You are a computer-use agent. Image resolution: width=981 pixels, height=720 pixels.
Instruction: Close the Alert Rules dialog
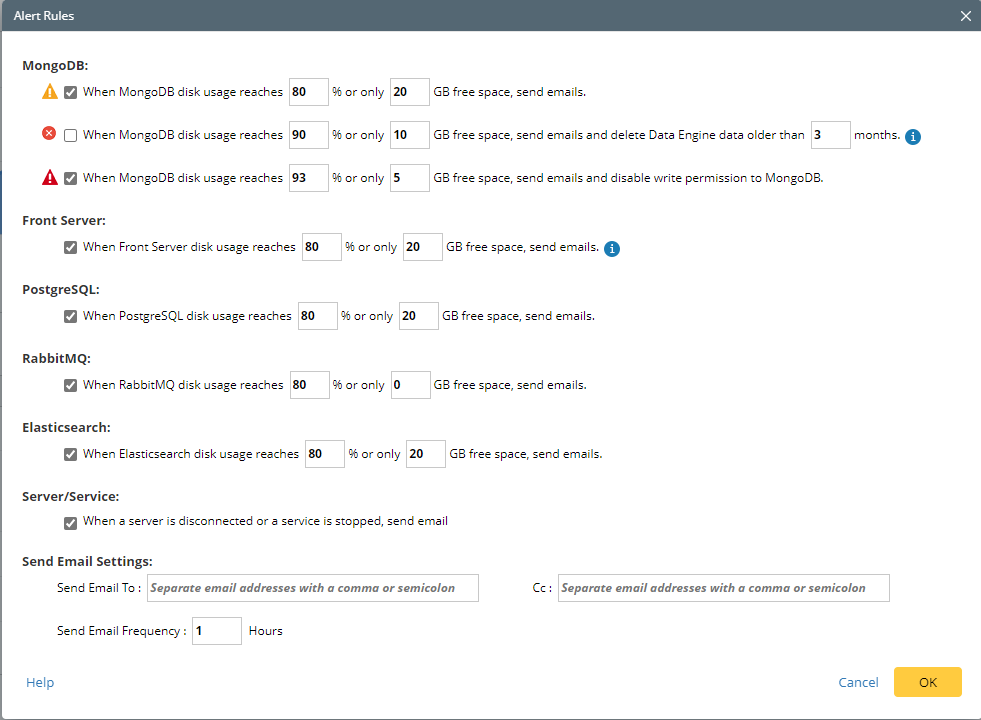tap(965, 16)
